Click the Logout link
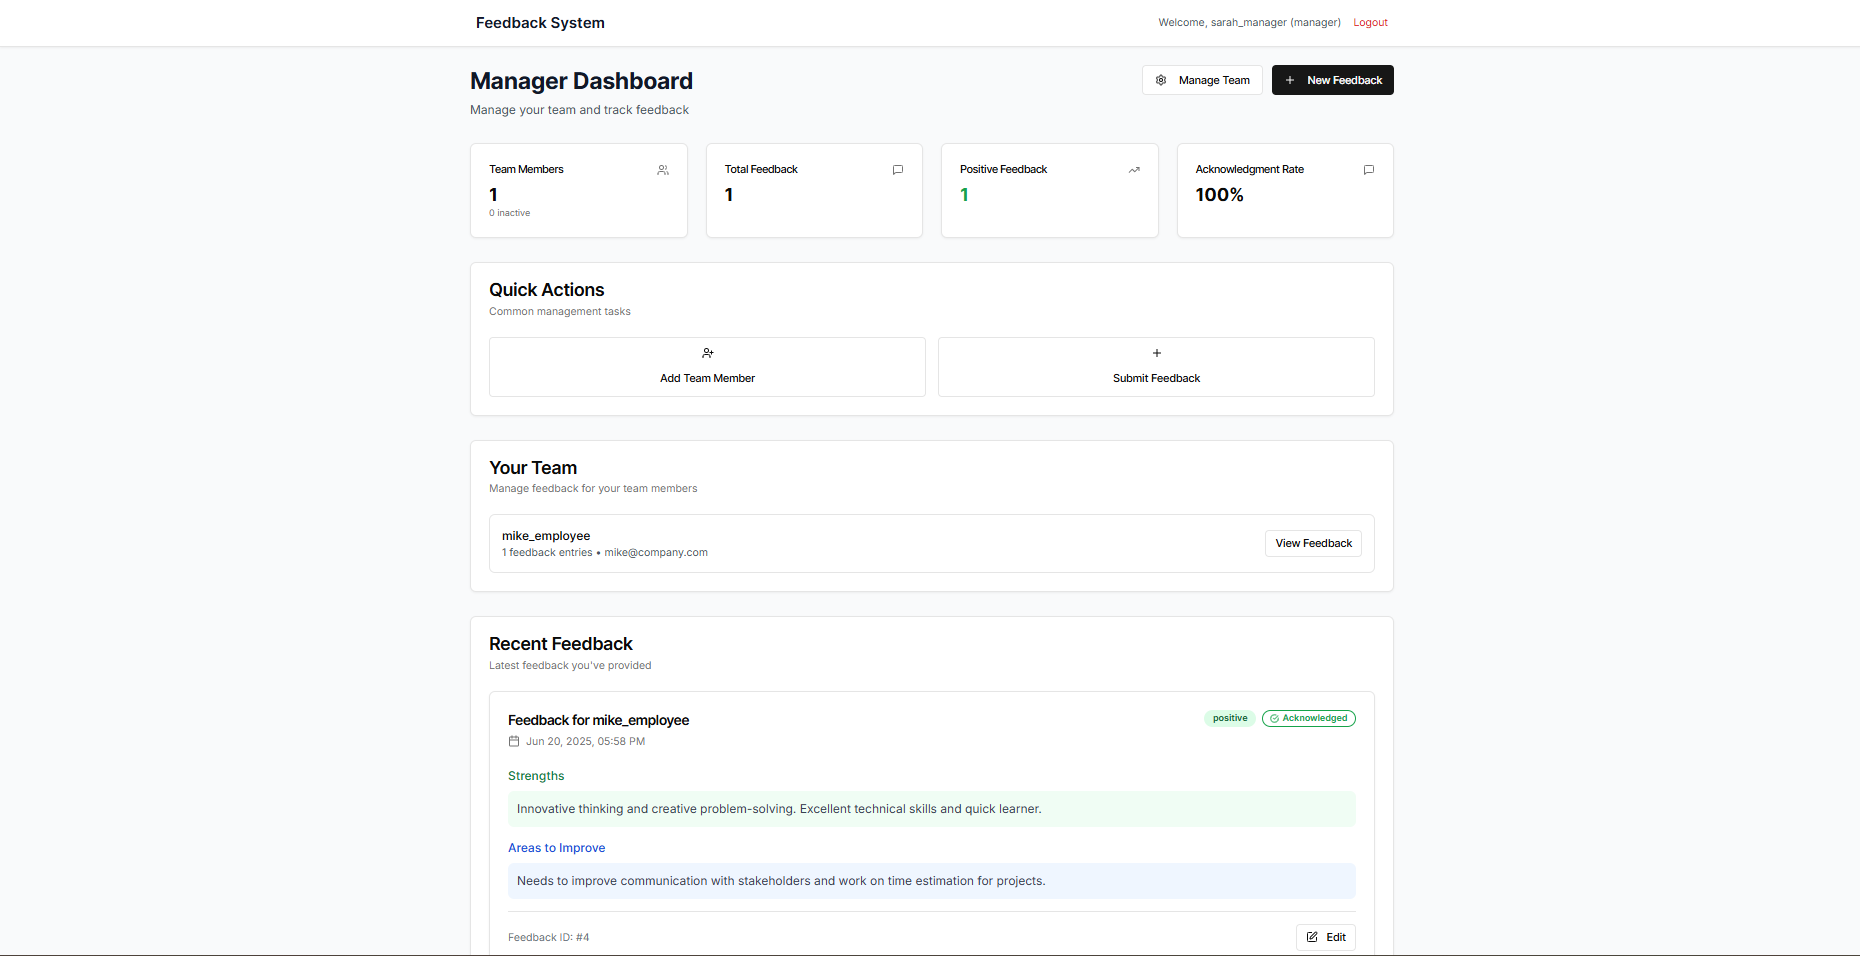Image resolution: width=1860 pixels, height=956 pixels. (1370, 22)
